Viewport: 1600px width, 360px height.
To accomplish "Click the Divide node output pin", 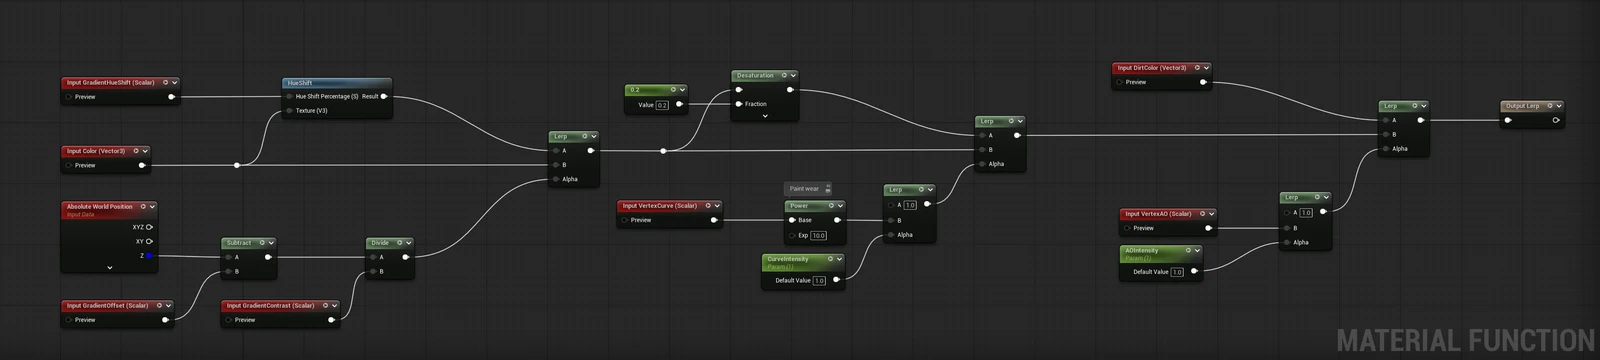I will pyautogui.click(x=405, y=257).
